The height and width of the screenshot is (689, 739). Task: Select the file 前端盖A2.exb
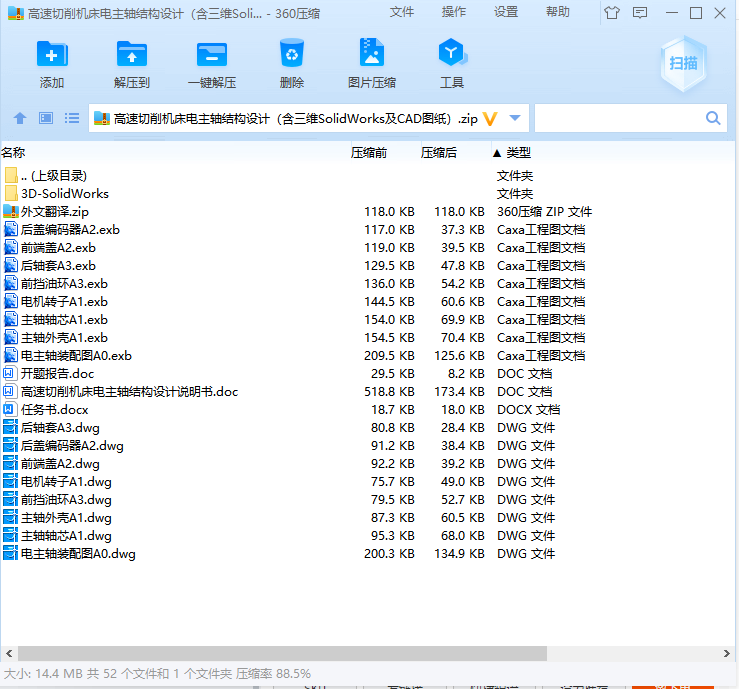point(58,248)
